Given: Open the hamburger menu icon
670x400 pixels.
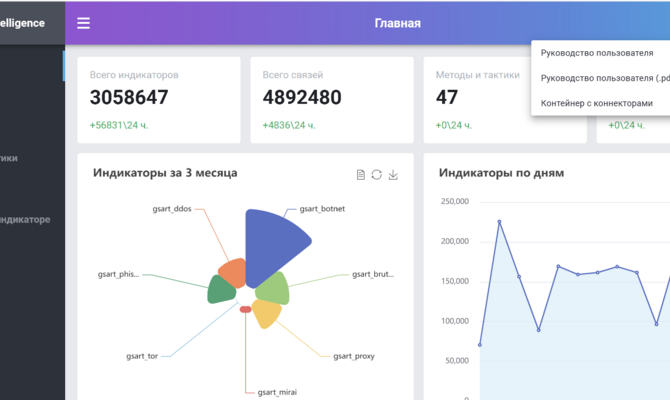Looking at the screenshot, I should 83,23.
